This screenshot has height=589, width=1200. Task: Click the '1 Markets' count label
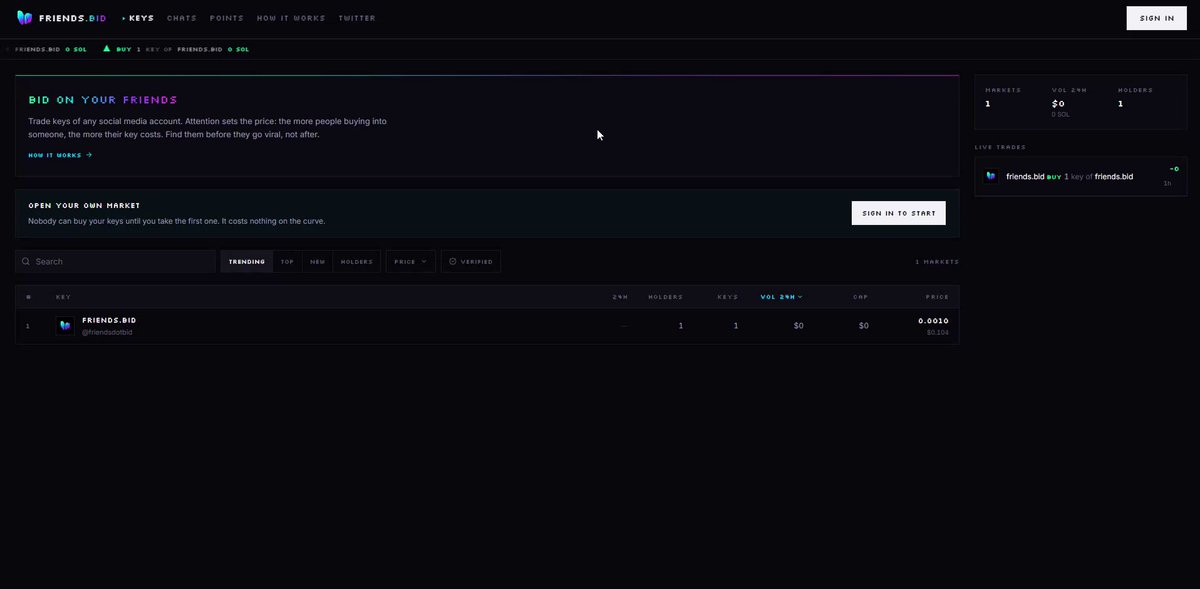click(937, 262)
